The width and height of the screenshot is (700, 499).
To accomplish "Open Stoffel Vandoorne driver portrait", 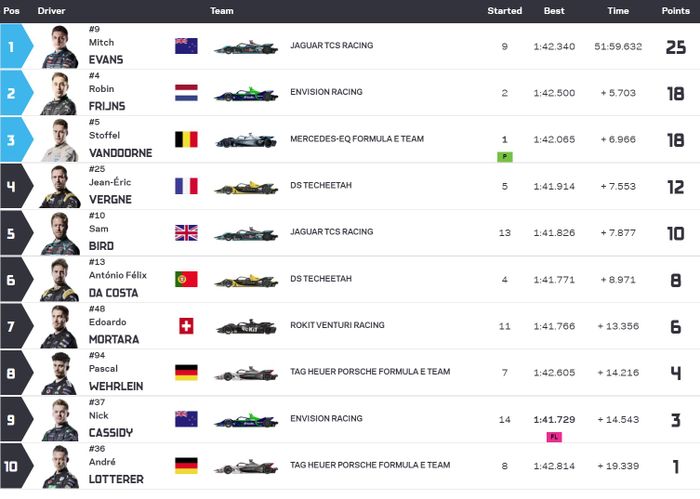I will pos(59,140).
